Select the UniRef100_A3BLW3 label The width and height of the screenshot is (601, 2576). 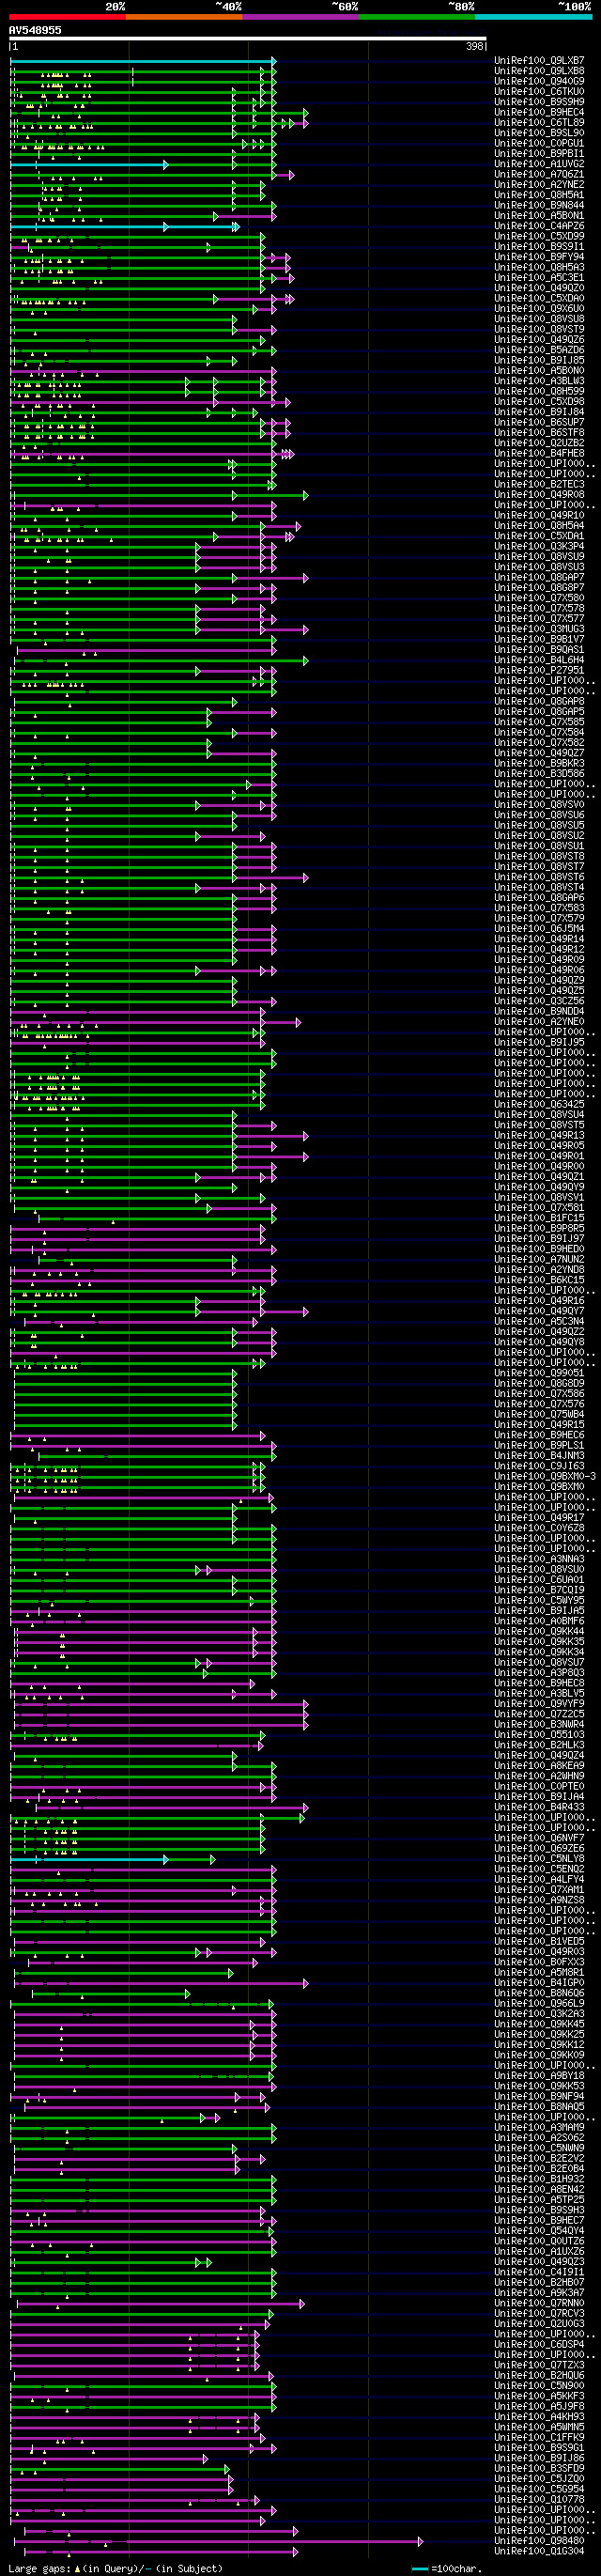point(539,381)
